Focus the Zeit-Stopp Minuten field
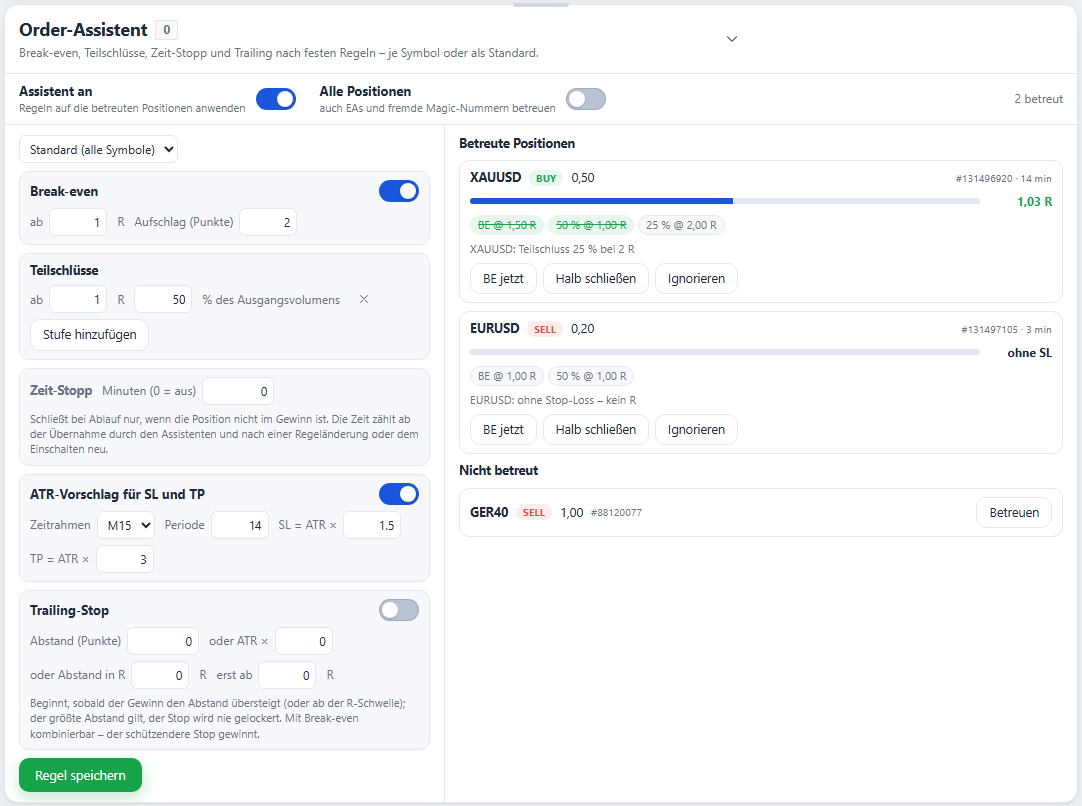Screen dimensions: 1082x806 [x=238, y=391]
